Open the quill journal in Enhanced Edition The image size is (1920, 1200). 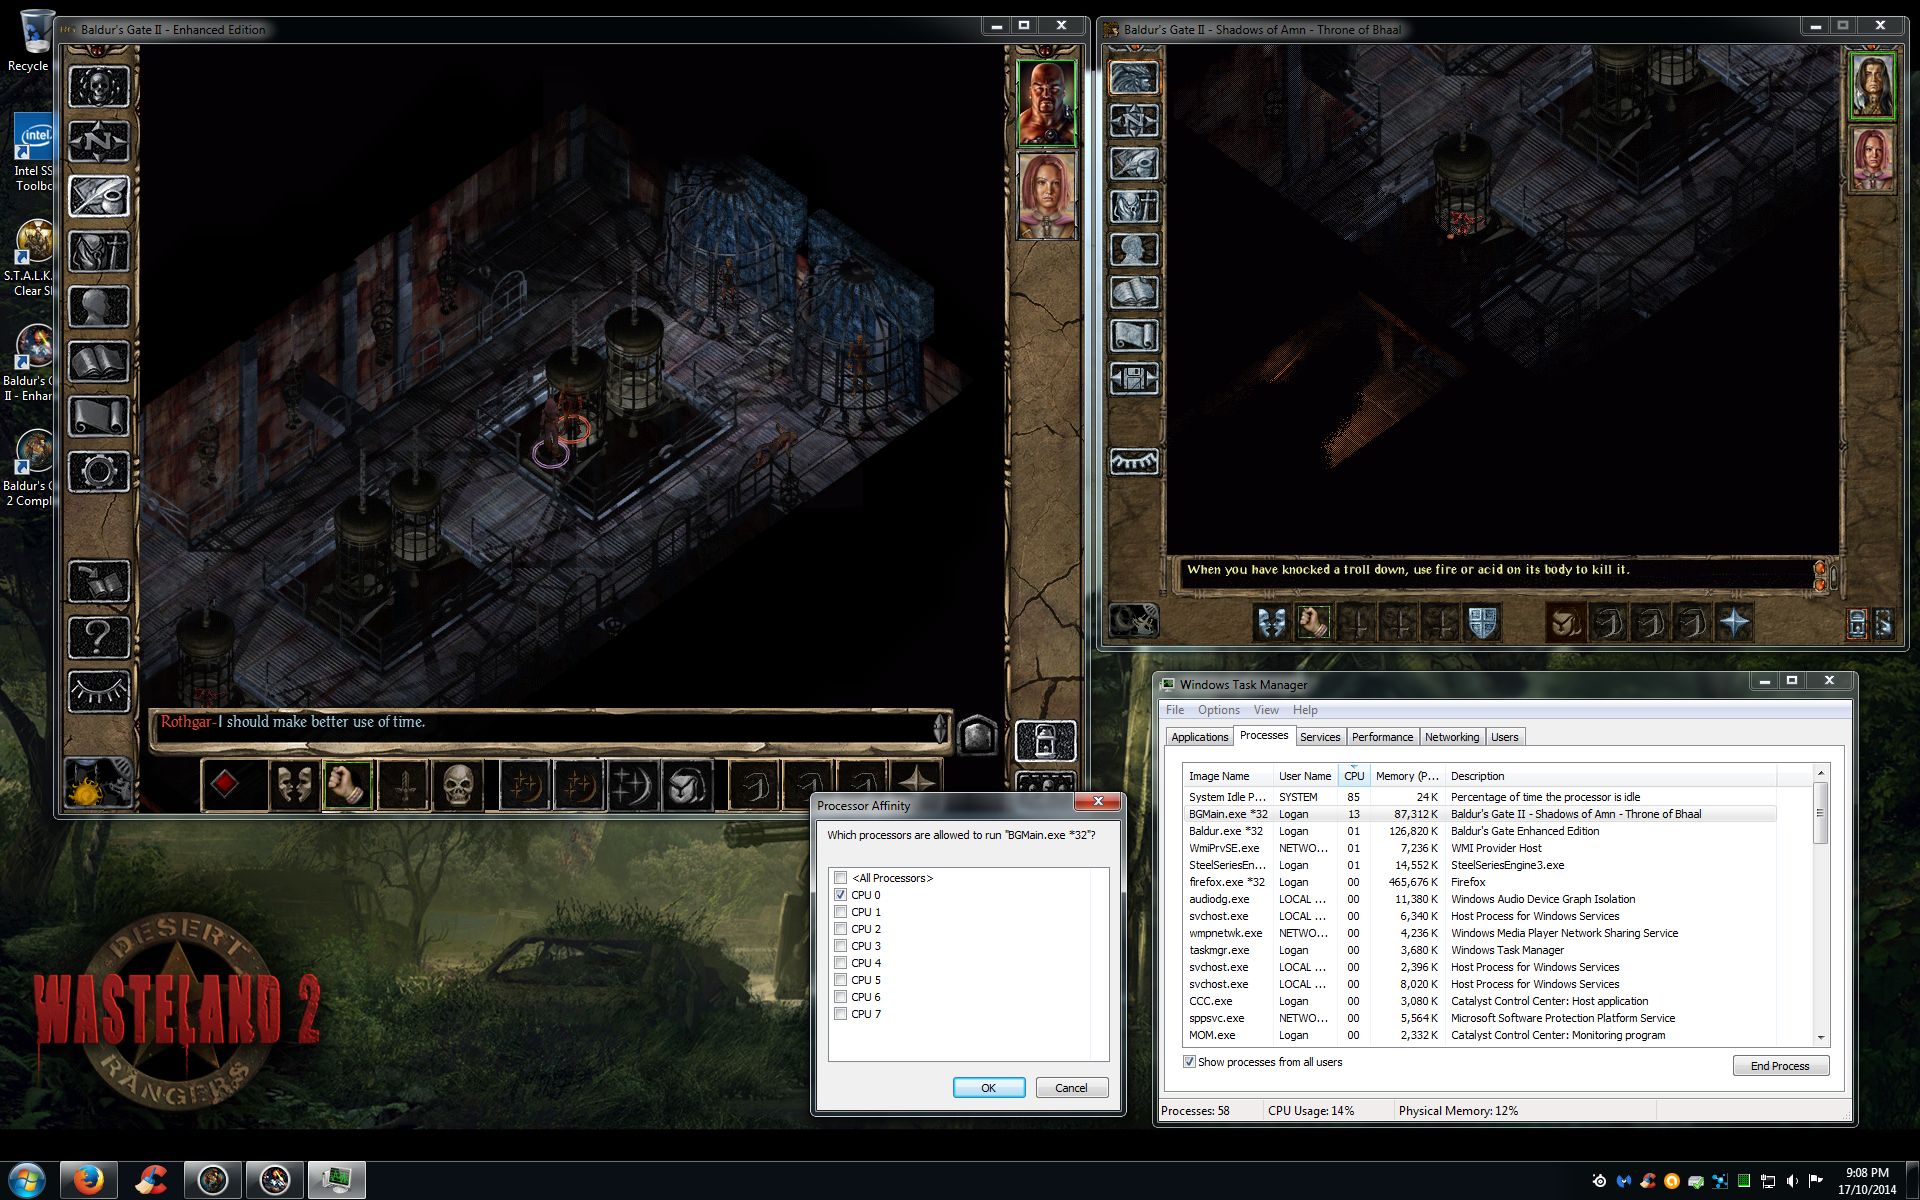click(x=99, y=196)
